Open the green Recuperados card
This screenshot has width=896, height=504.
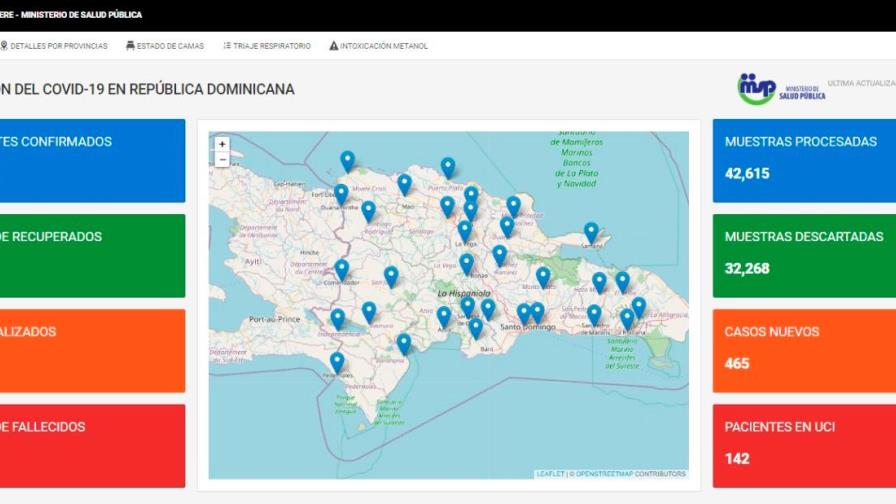pyautogui.click(x=93, y=255)
